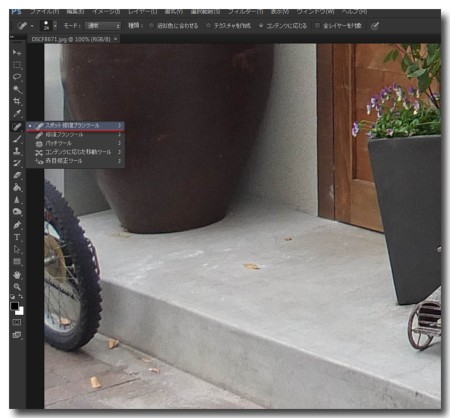Screen dimensions: 450x418
Task: Select the Rectangular Marquee tool
Action: [17, 65]
